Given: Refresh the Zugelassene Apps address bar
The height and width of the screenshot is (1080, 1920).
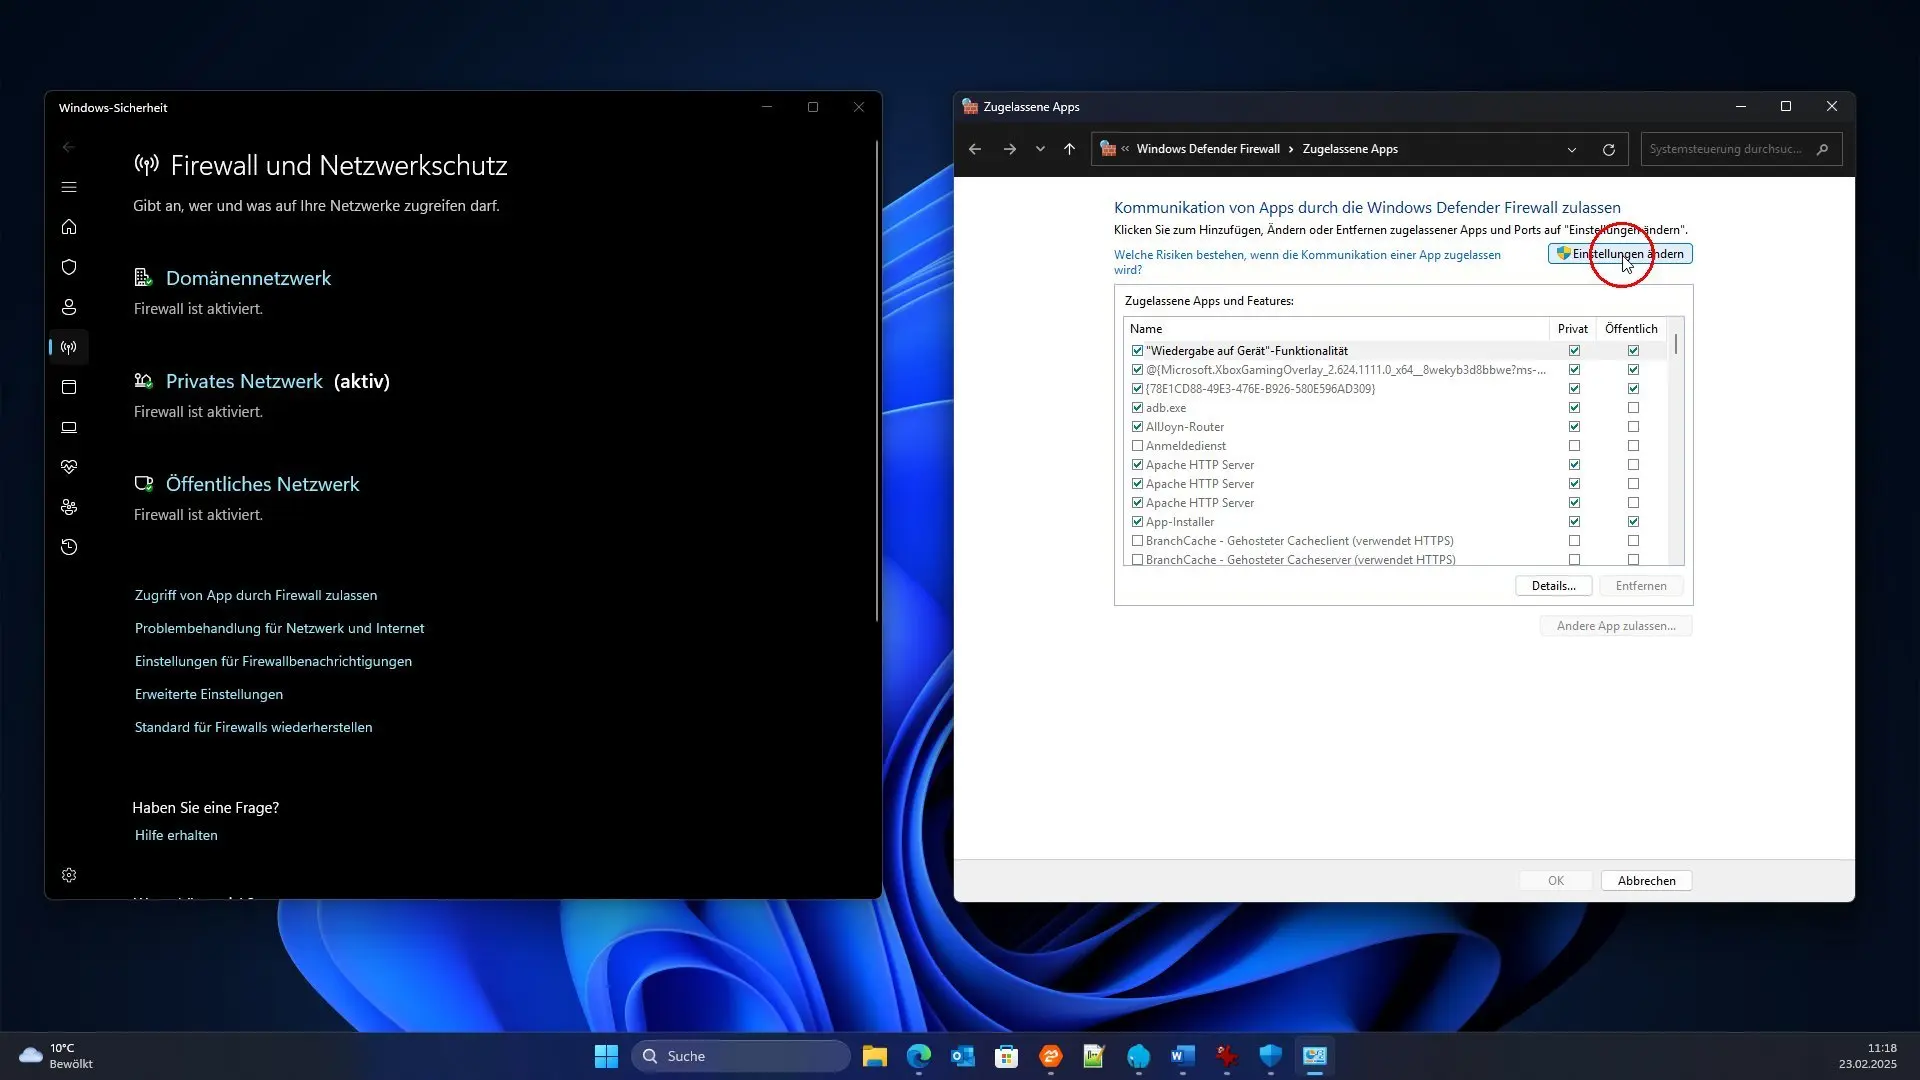Looking at the screenshot, I should coord(1609,150).
